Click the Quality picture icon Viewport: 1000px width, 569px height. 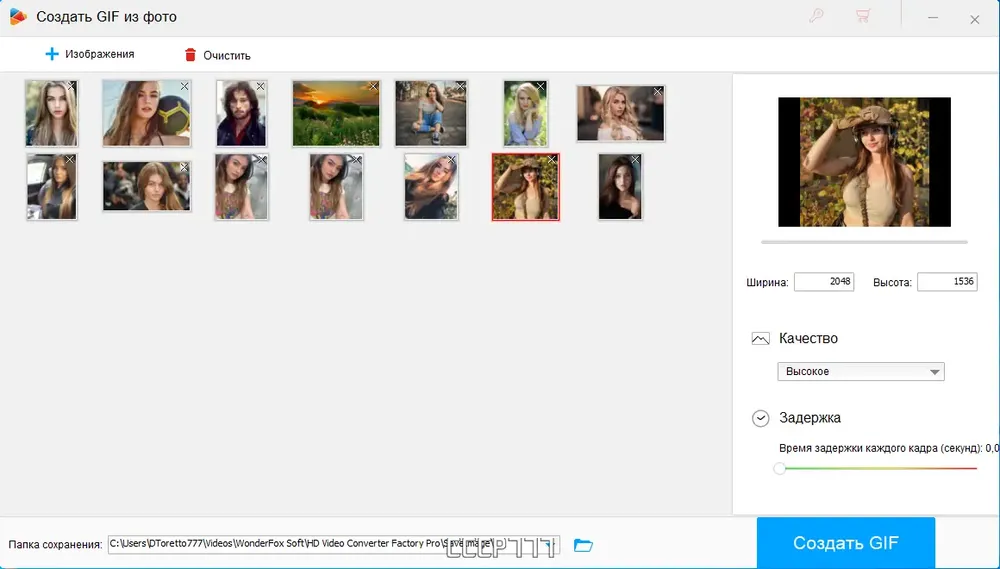(x=760, y=339)
